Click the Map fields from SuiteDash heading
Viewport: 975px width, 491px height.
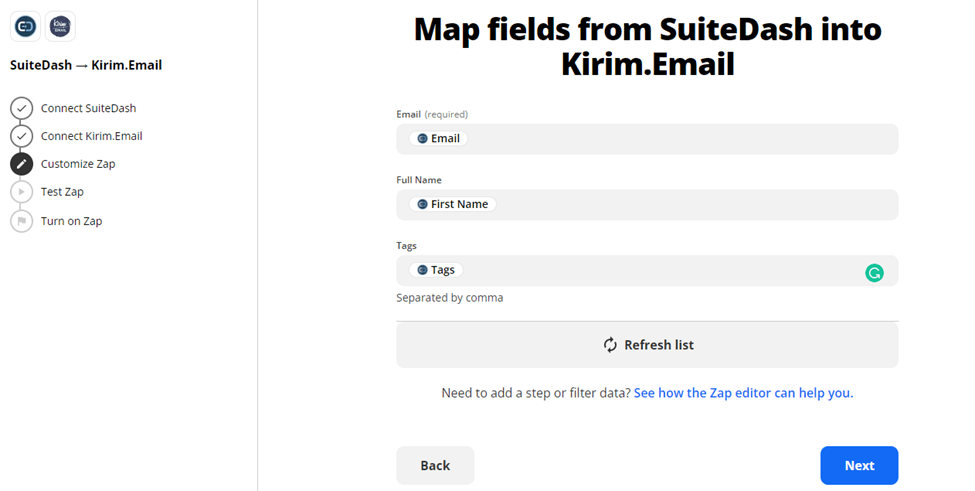[x=647, y=47]
